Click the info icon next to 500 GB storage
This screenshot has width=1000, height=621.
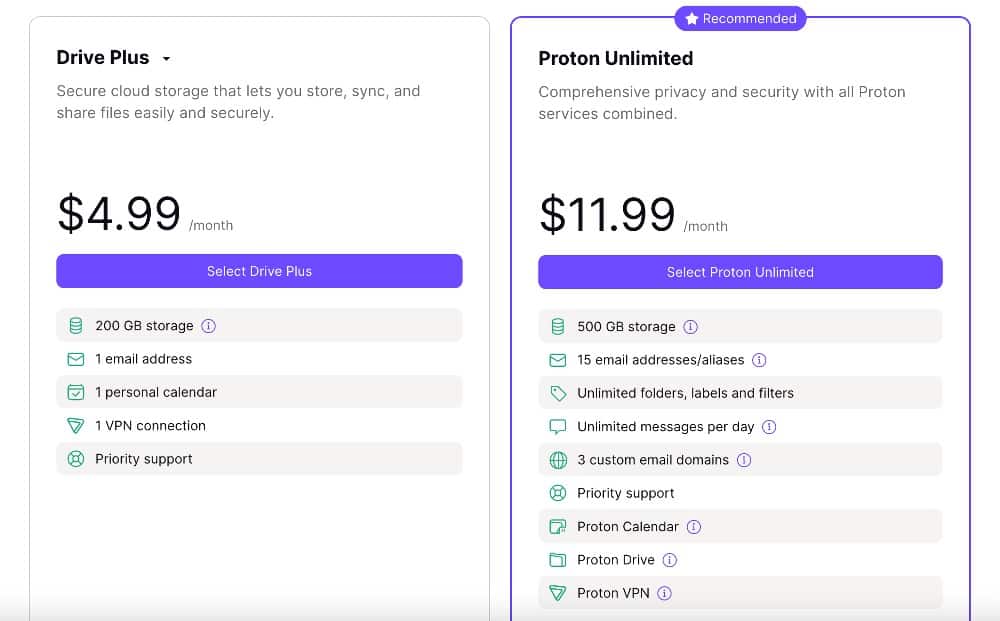[x=691, y=327]
